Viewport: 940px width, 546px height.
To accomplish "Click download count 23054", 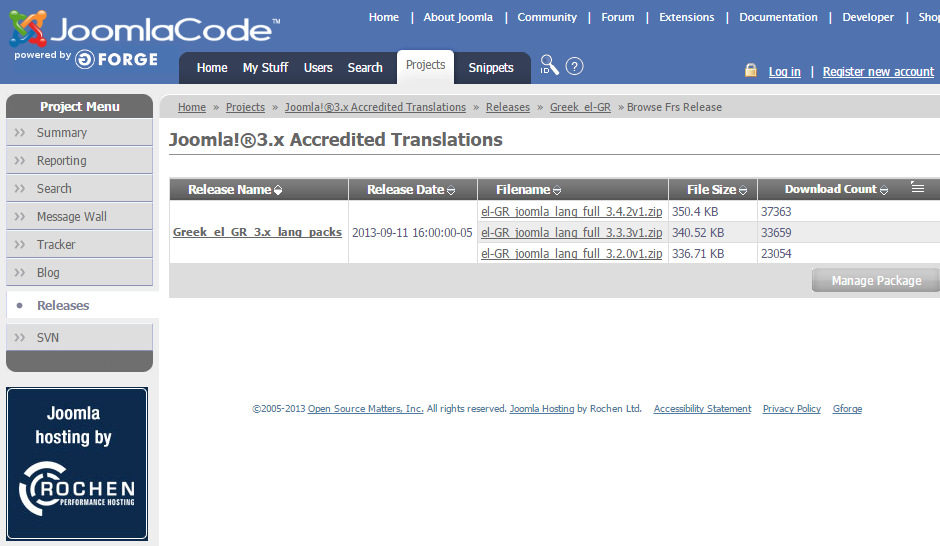I will 776,254.
